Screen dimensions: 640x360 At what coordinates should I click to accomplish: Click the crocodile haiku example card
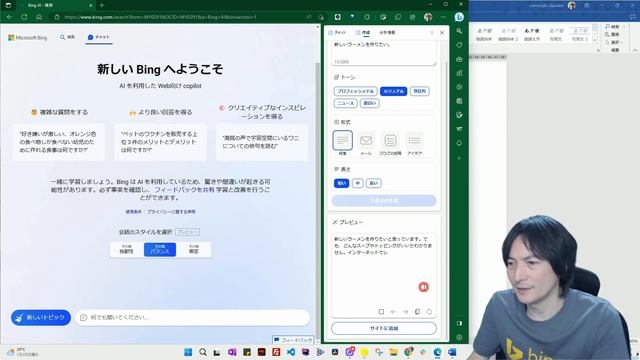262,142
